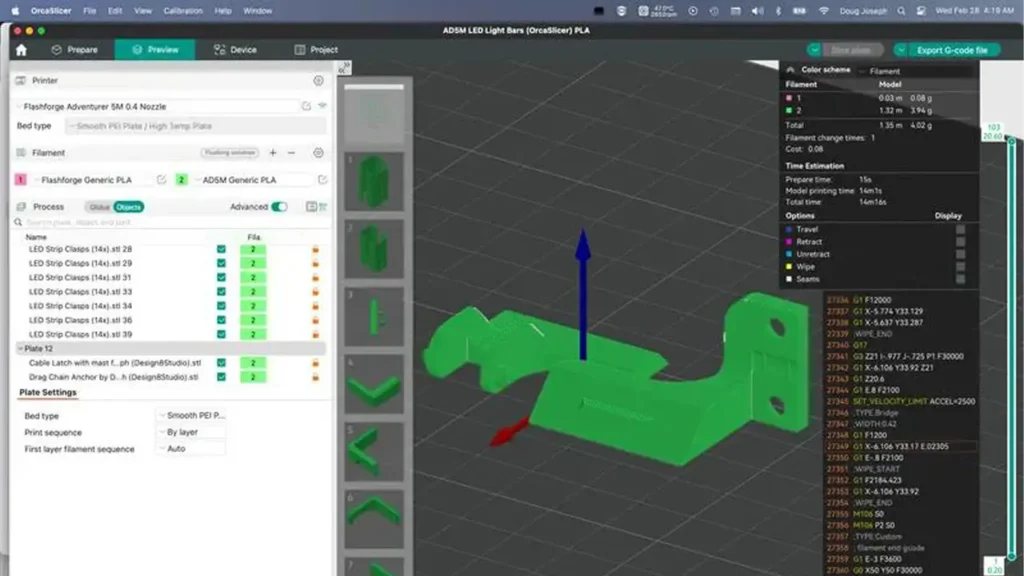Open macOS Control Center icon

click(921, 11)
